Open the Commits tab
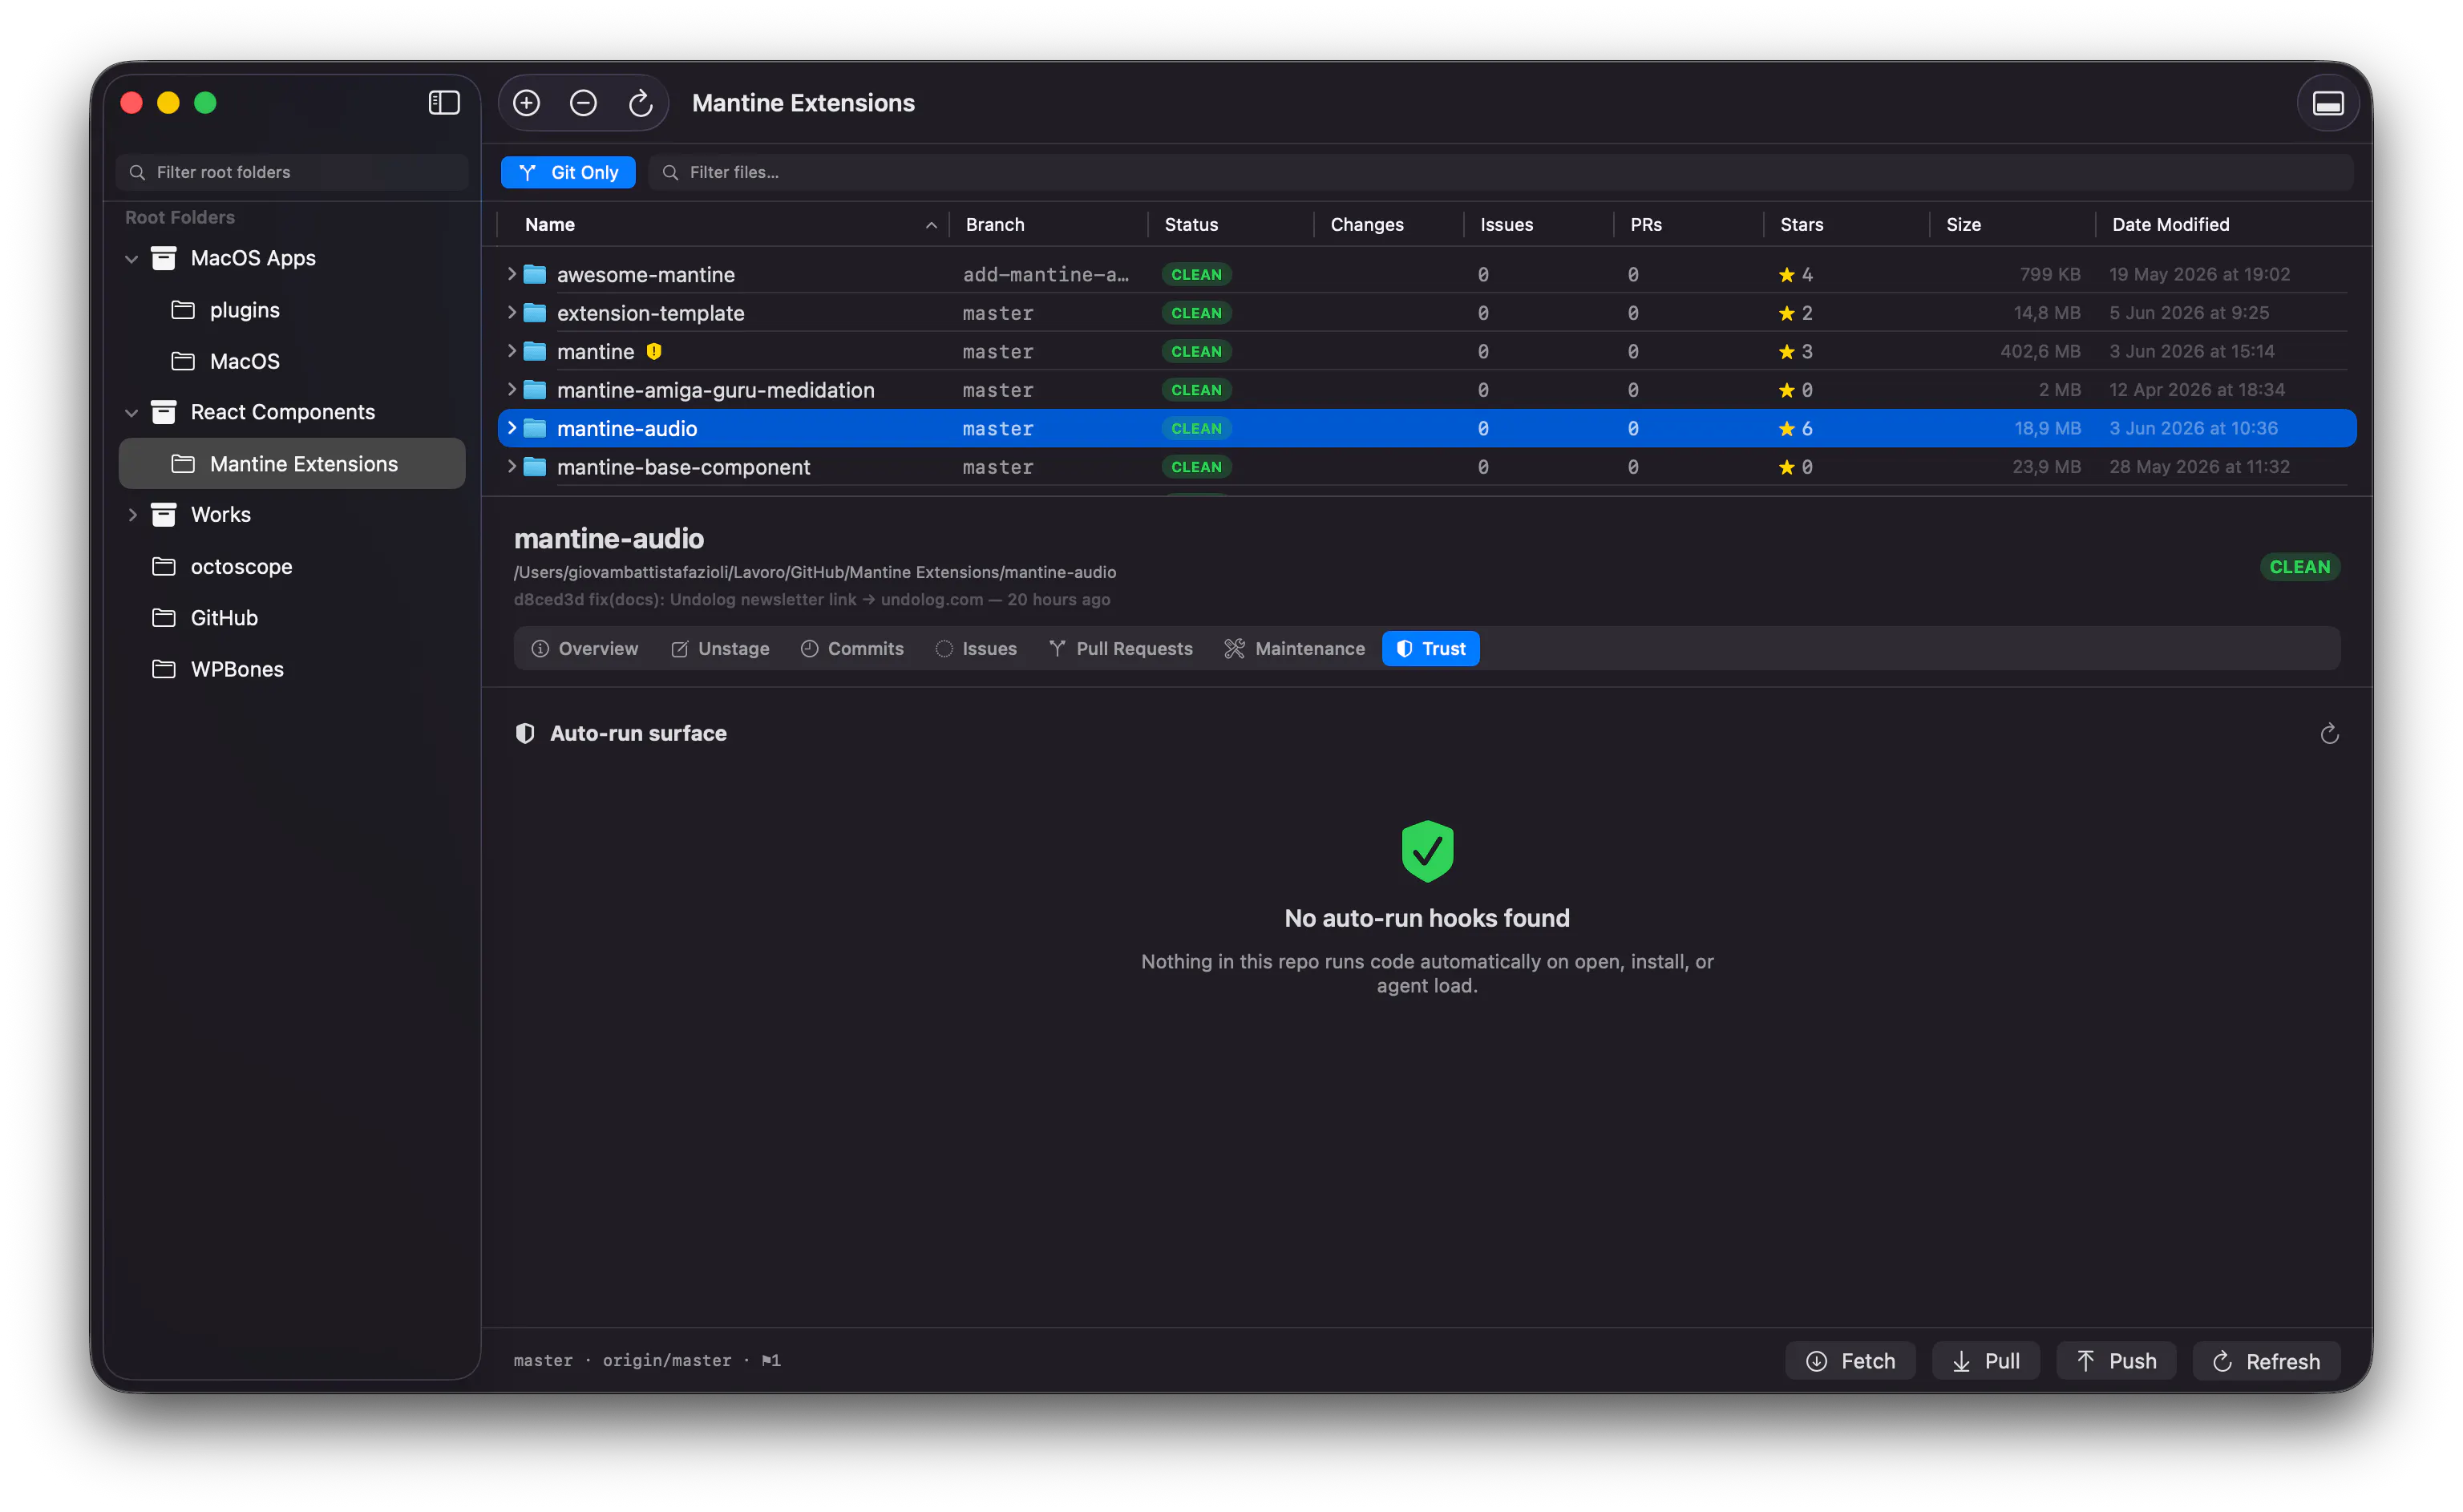2463x1512 pixels. coord(852,649)
